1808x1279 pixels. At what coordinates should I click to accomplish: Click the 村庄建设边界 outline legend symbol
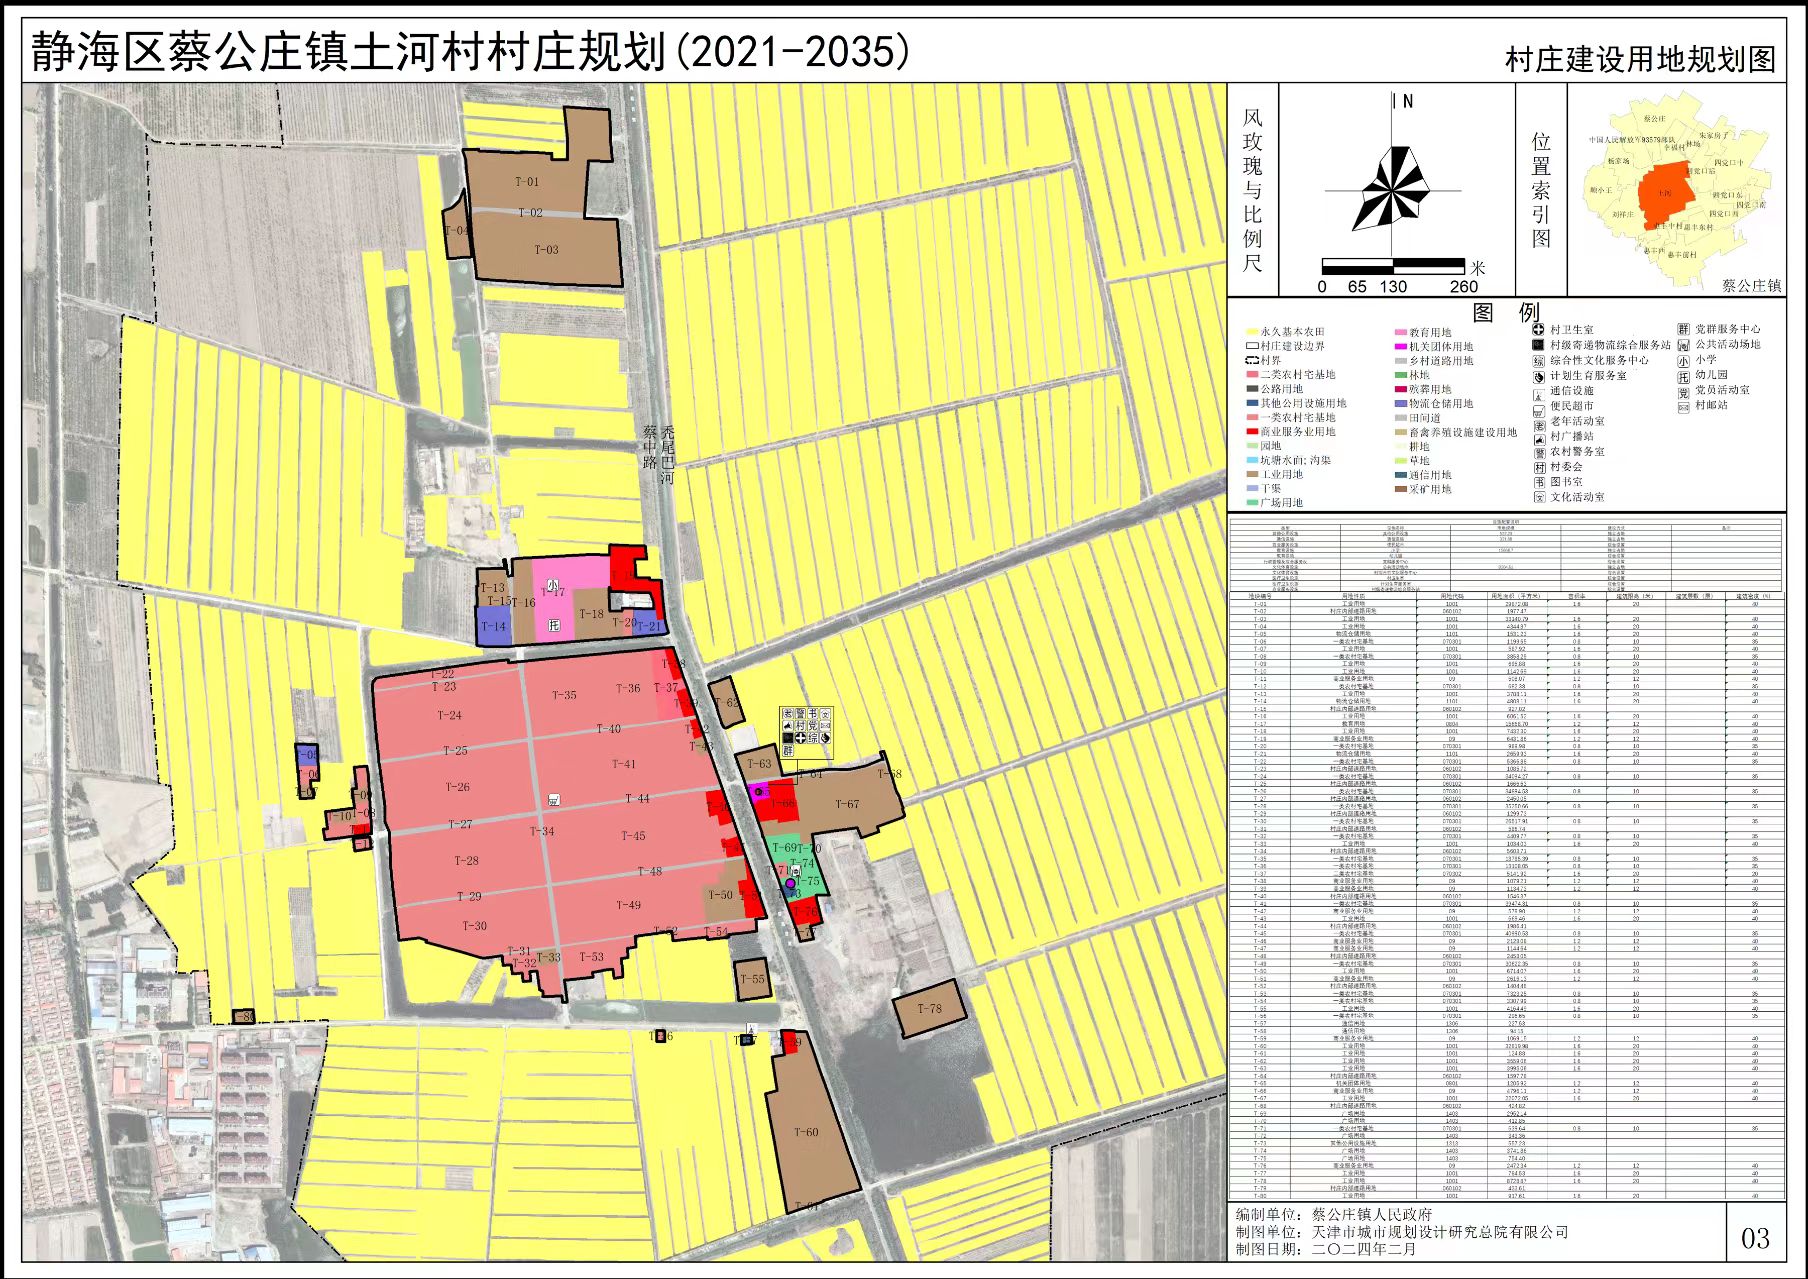click(x=1251, y=346)
